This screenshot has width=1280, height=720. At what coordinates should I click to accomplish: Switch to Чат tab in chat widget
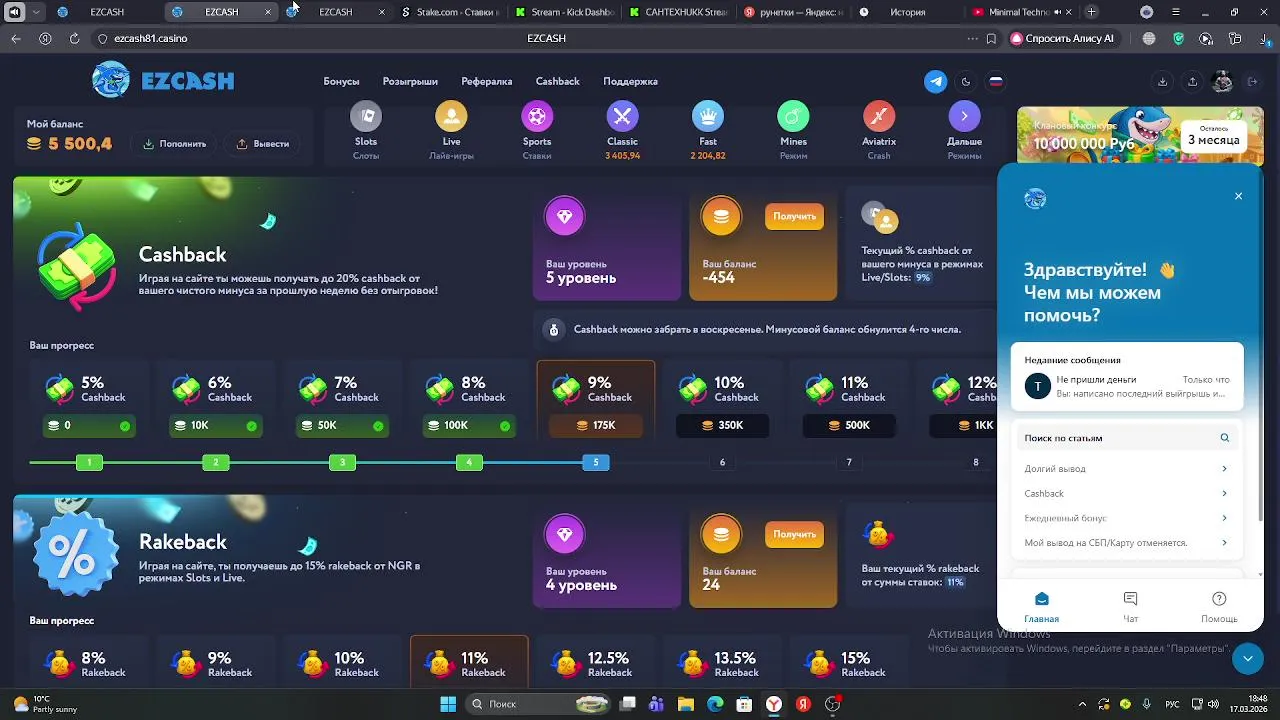pos(1130,607)
